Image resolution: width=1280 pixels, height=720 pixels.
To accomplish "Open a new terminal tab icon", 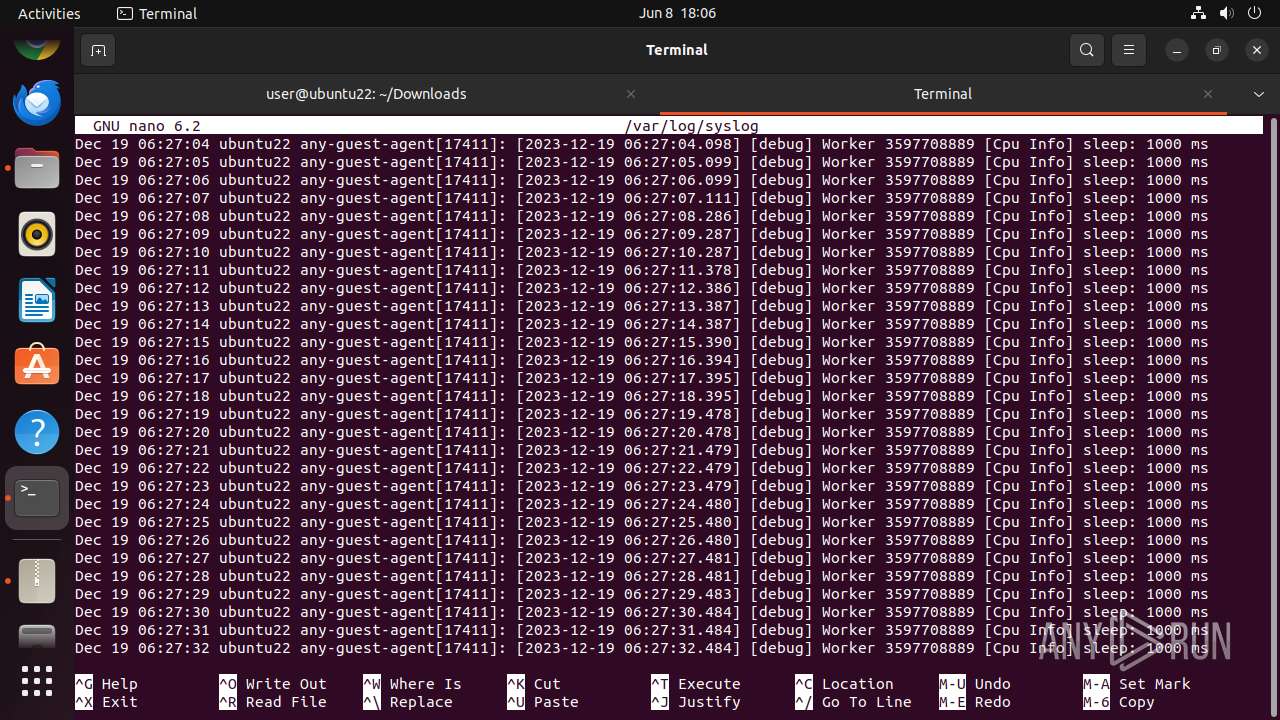I will tap(98, 50).
